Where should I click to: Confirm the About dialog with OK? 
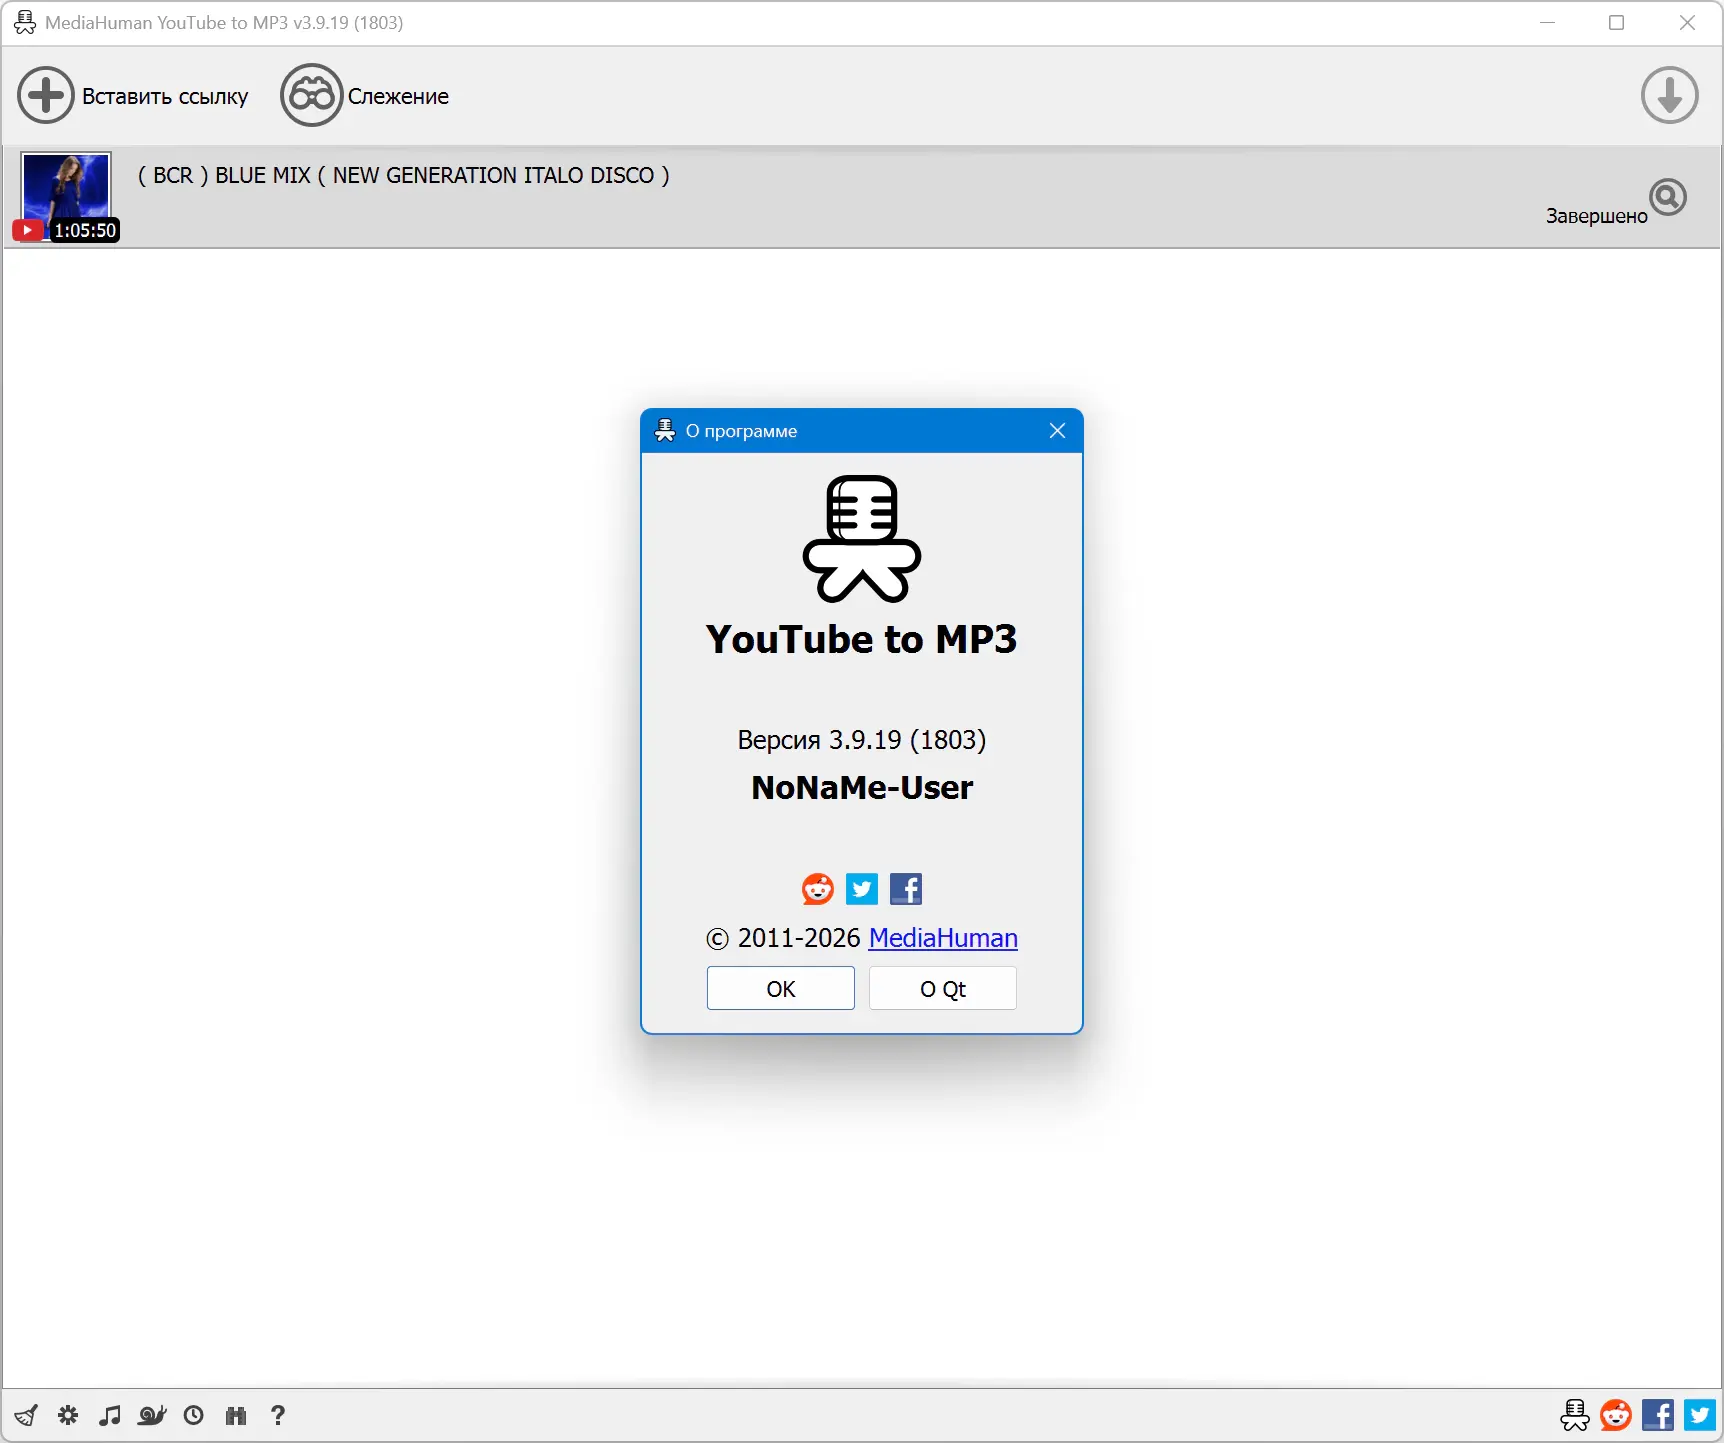tap(781, 988)
